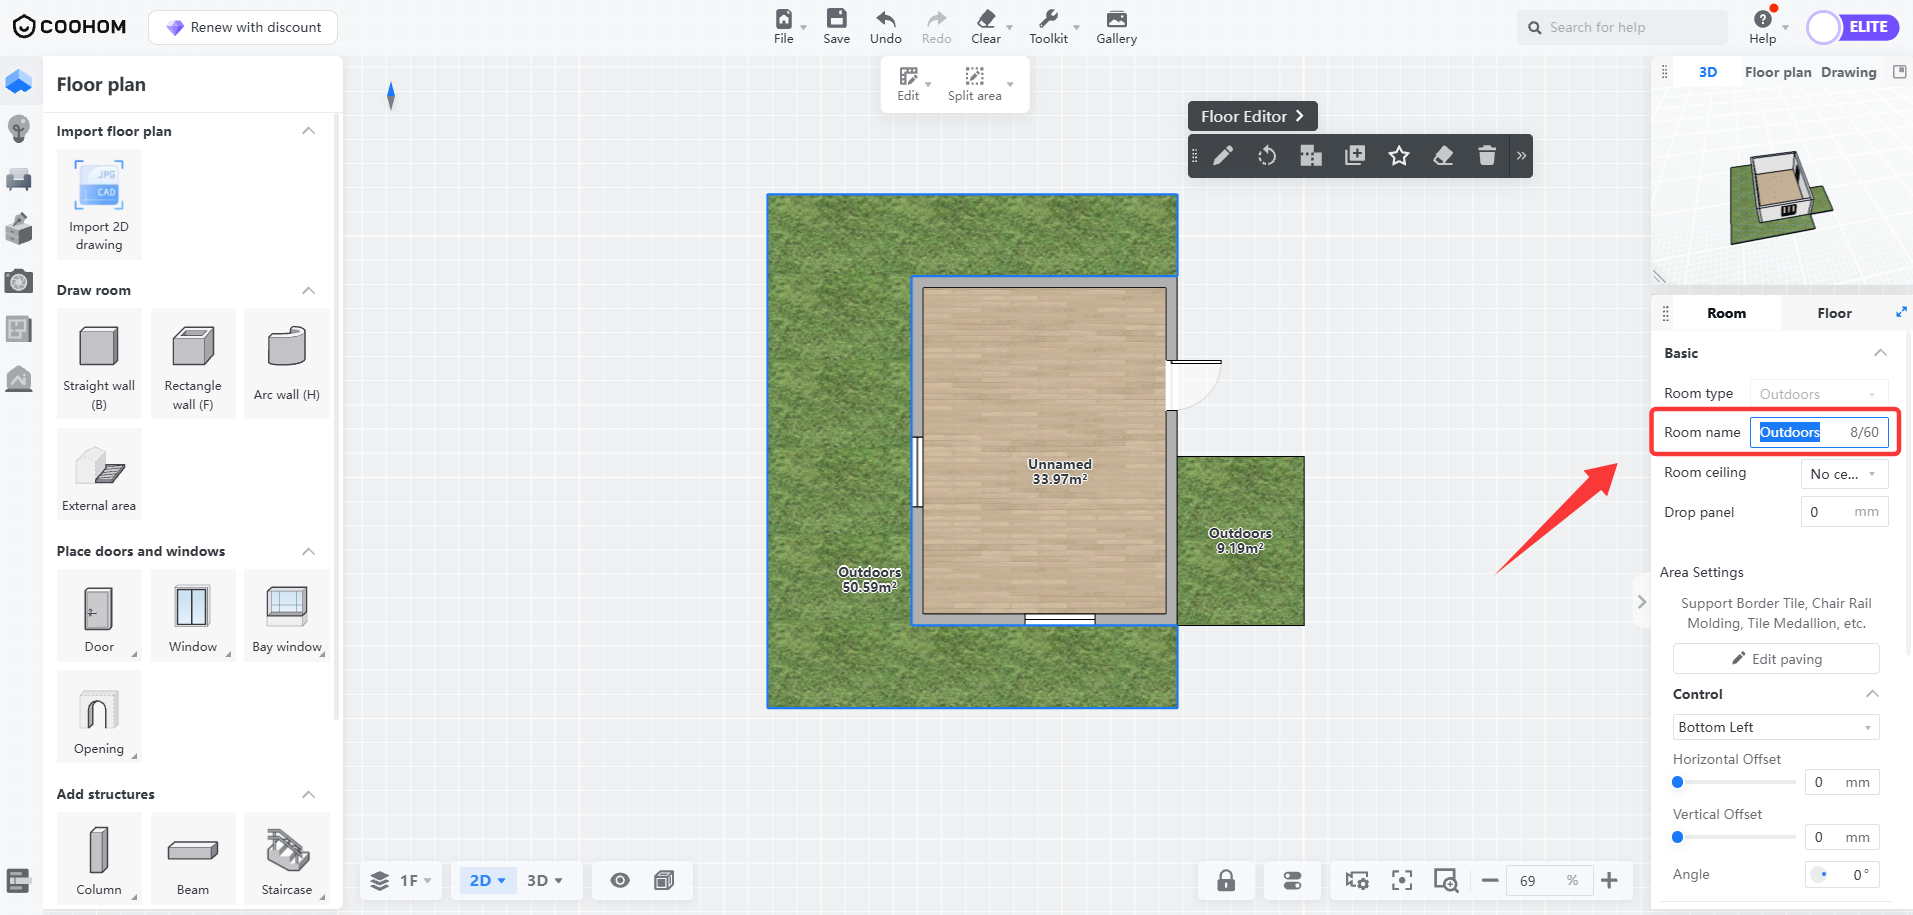Open the Room ceiling dropdown
Image resolution: width=1913 pixels, height=915 pixels.
coord(1843,474)
